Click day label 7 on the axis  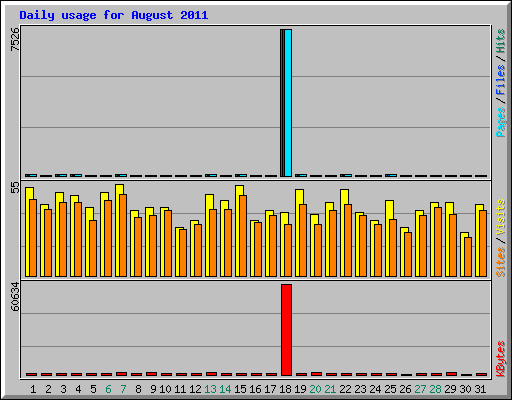[x=123, y=389]
